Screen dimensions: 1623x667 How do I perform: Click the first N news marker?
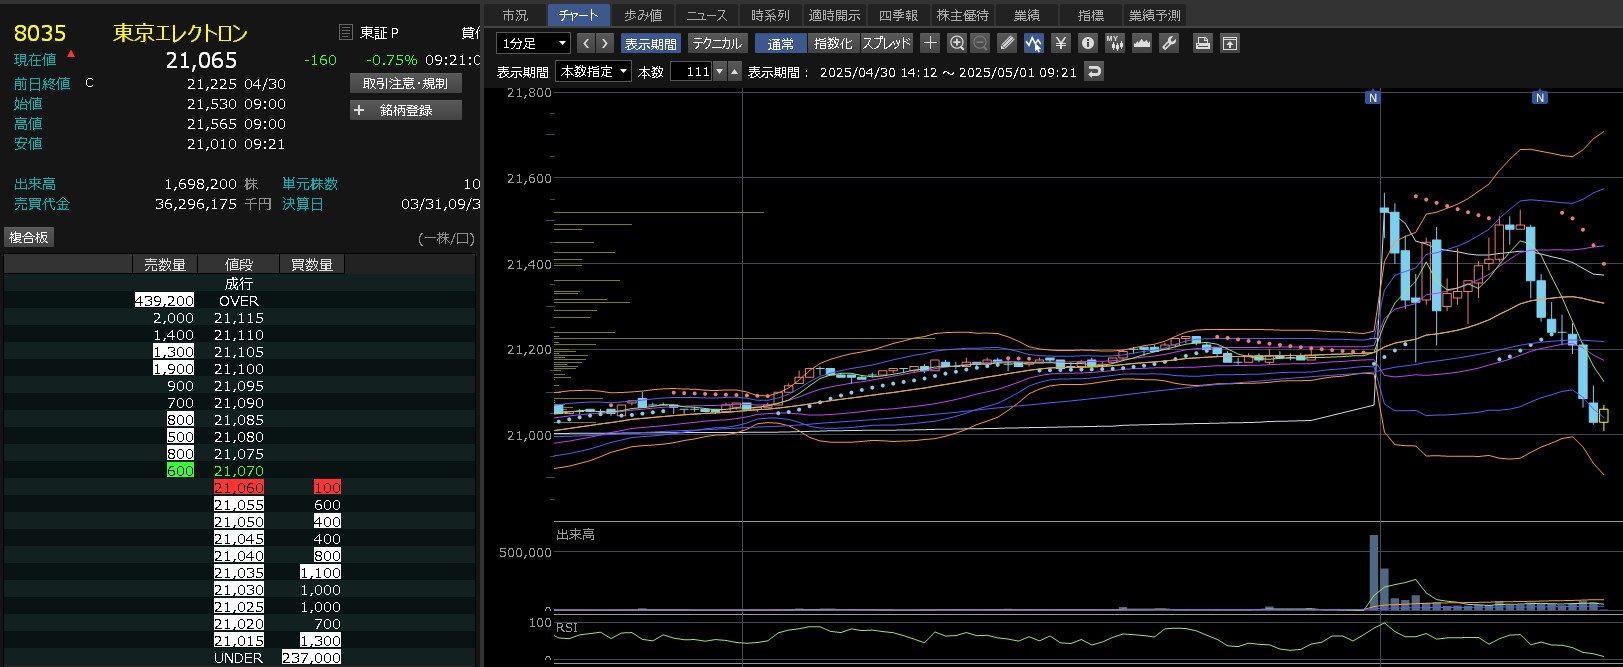tap(1373, 97)
